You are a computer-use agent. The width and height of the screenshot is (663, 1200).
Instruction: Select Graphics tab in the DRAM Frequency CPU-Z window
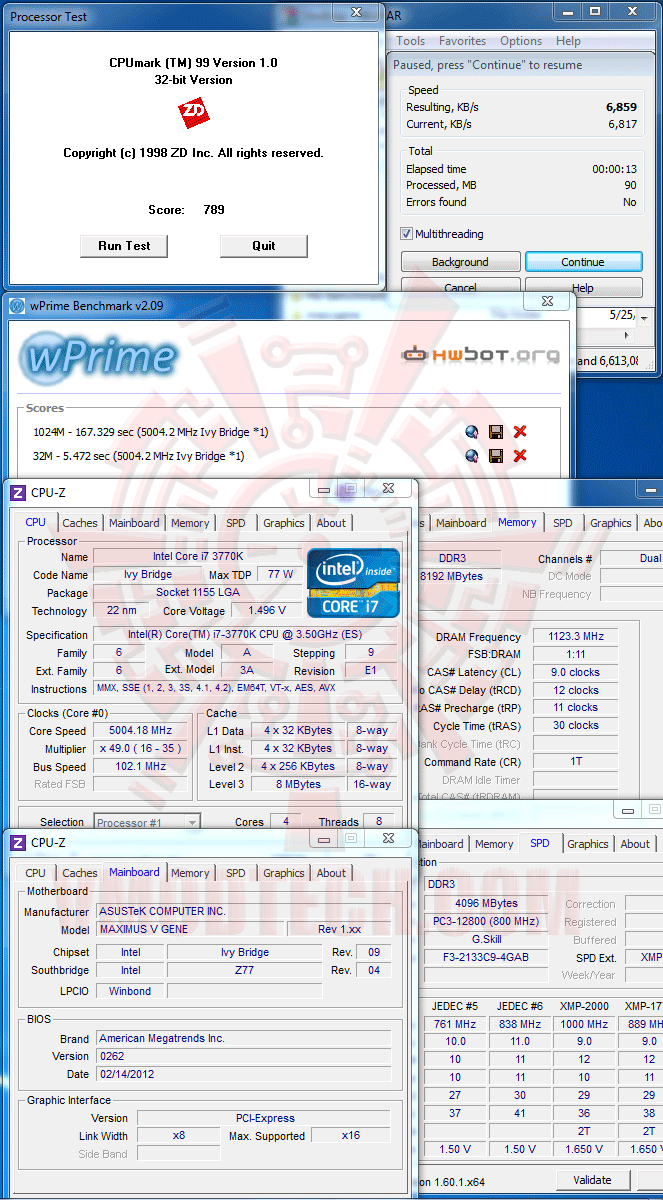point(610,523)
